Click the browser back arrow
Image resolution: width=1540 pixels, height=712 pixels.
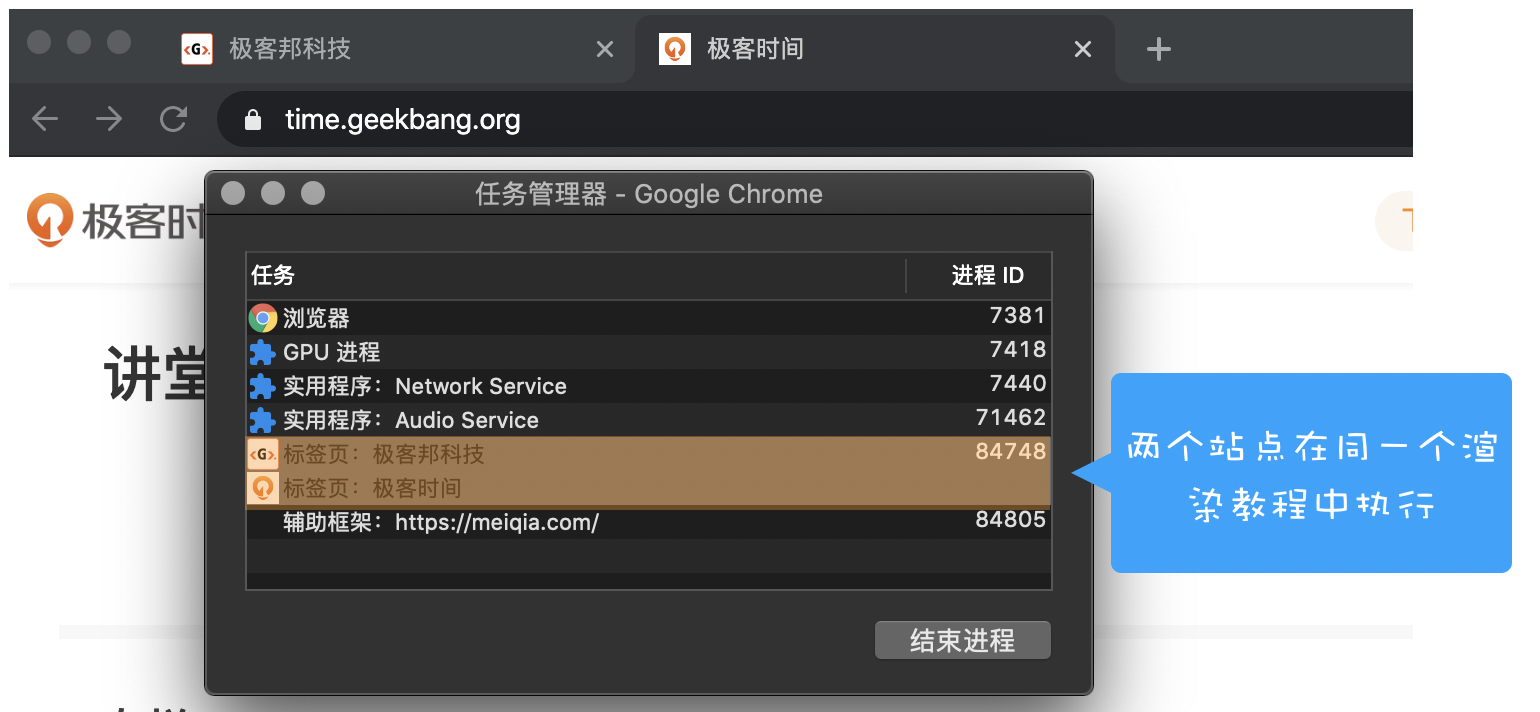[x=45, y=120]
